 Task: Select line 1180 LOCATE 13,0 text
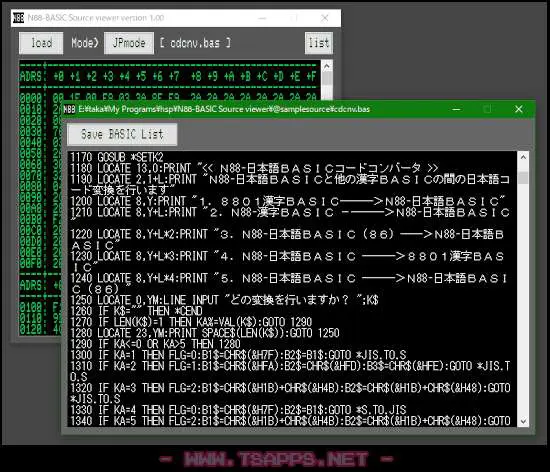(254, 168)
